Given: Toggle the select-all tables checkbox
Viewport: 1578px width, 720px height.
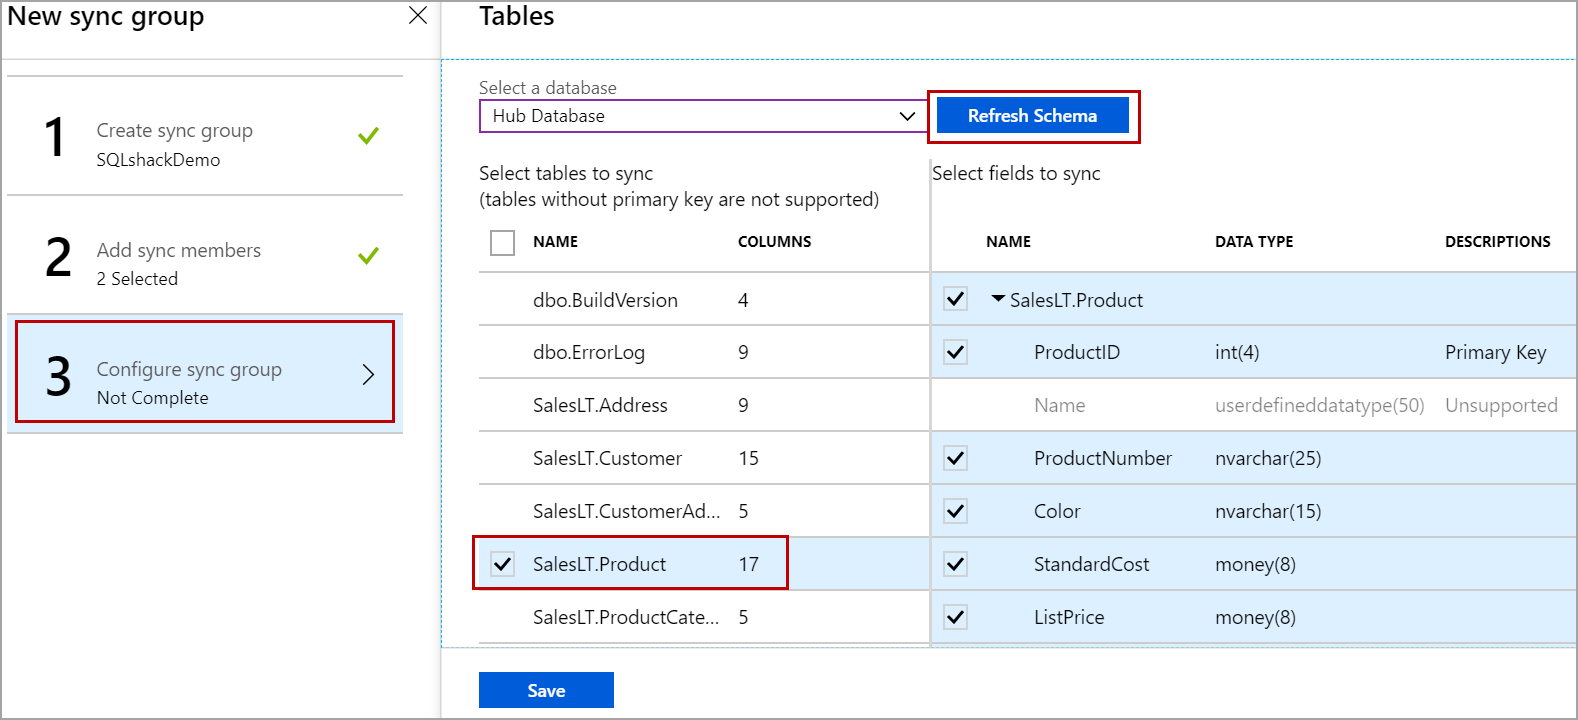Looking at the screenshot, I should pos(503,242).
